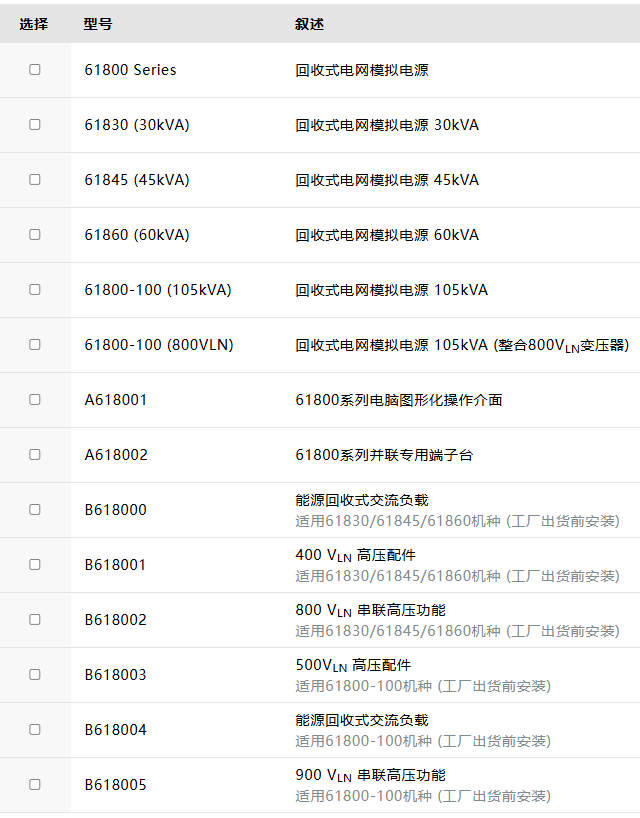The image size is (640, 818).
Task: Click 能源回收式交流负载 in B618000 row
Action: [362, 500]
